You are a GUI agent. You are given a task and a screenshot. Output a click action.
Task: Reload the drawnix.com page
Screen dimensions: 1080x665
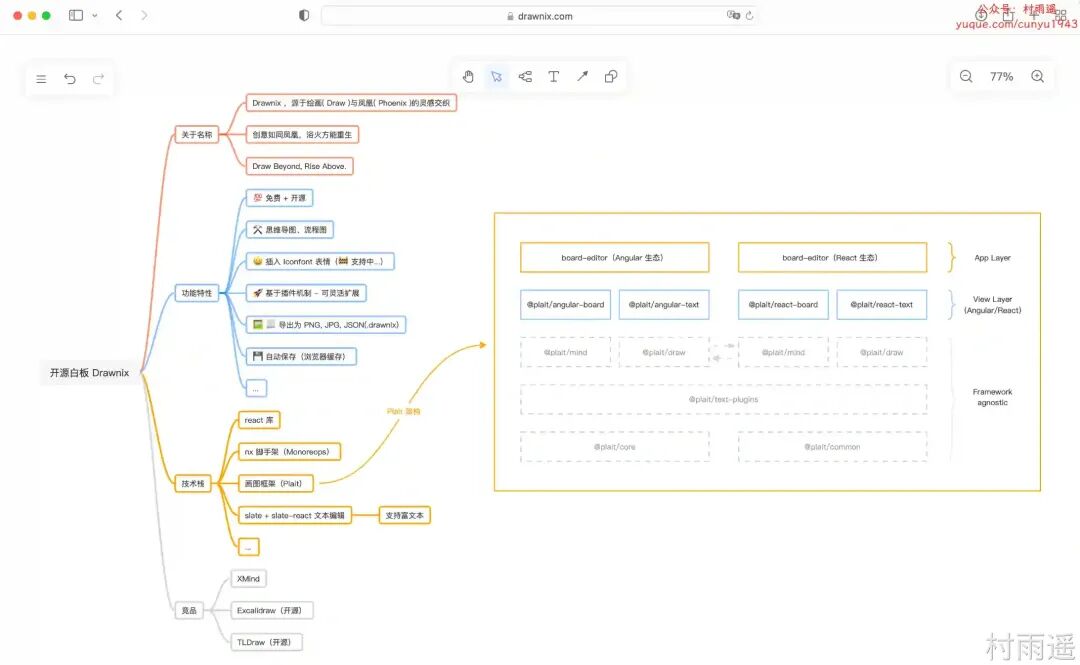point(749,15)
